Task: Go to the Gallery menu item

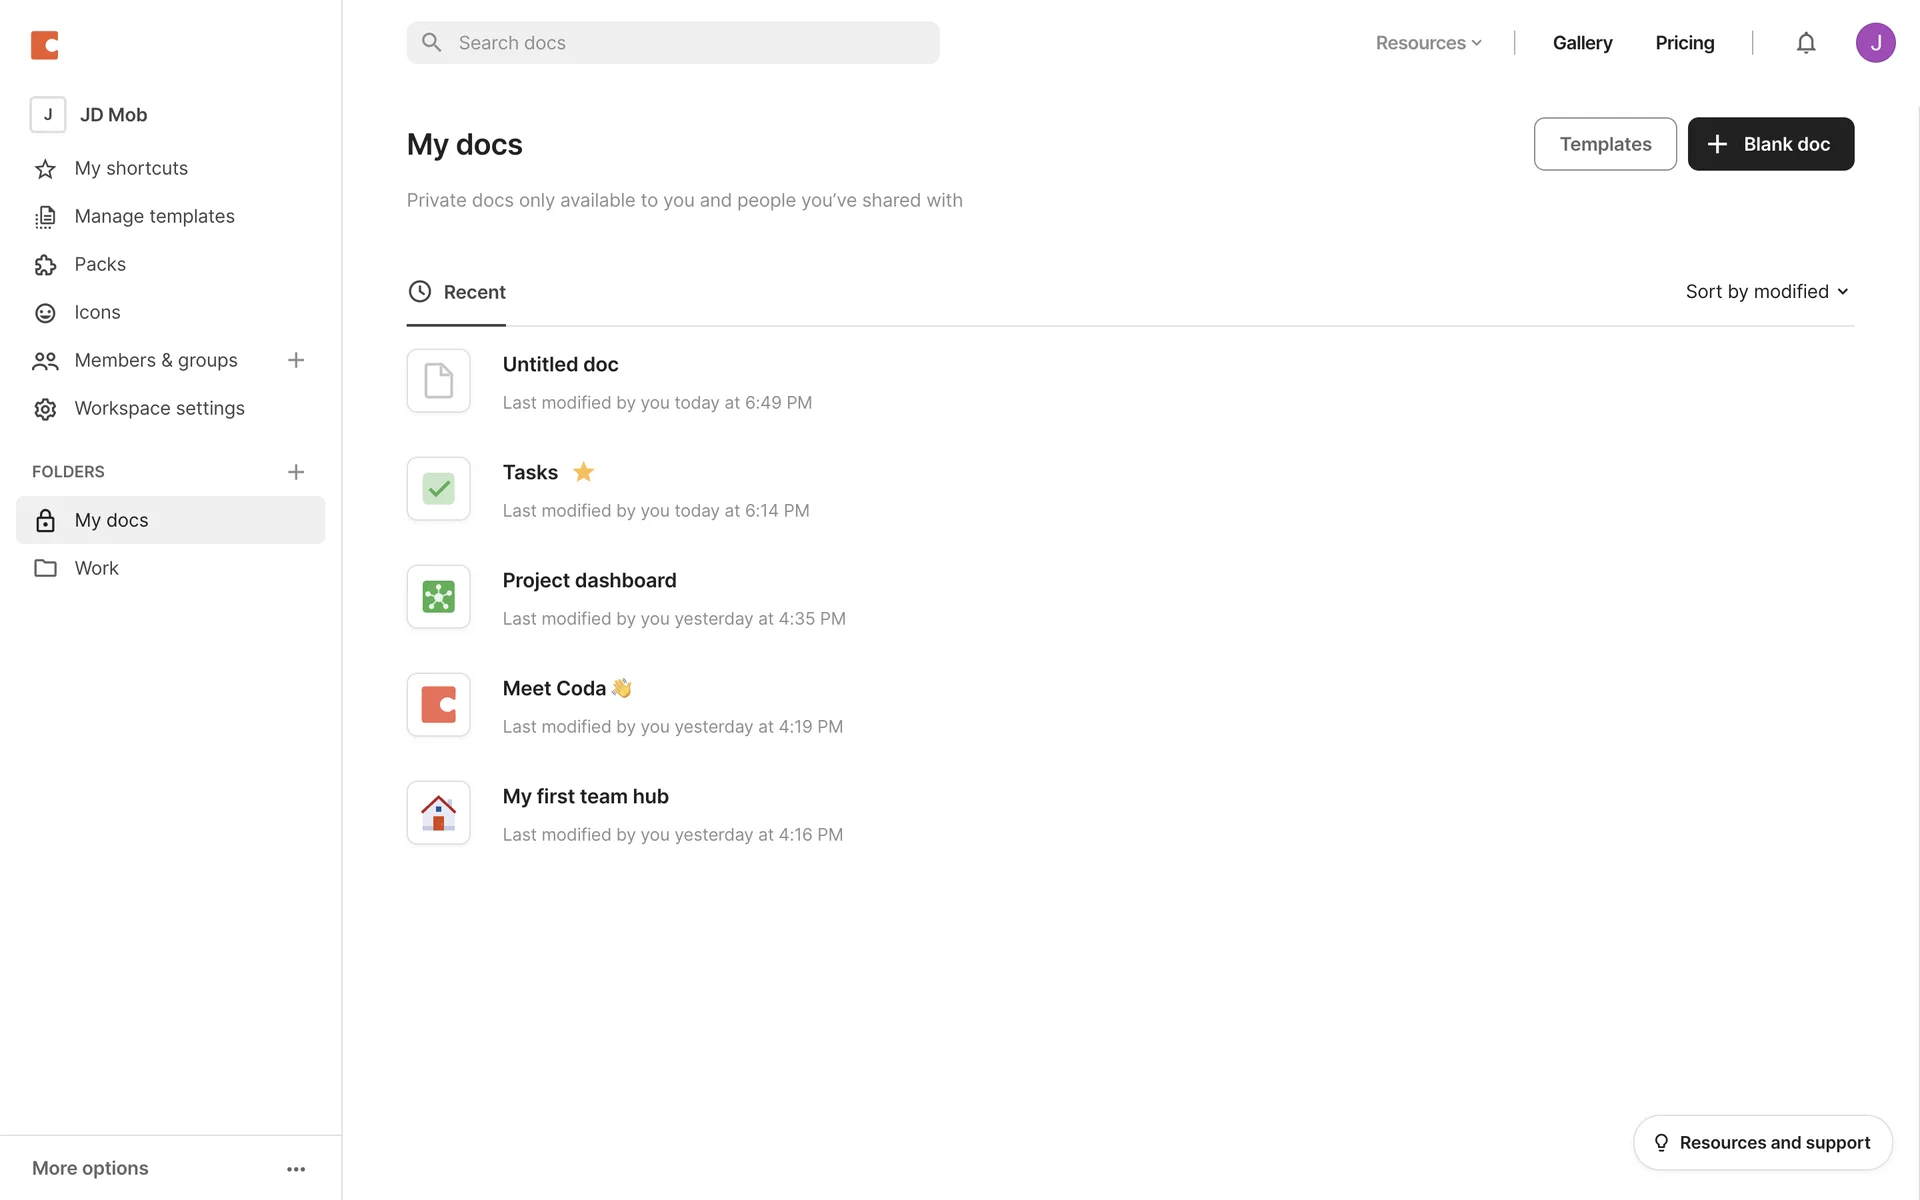Action: (1582, 43)
